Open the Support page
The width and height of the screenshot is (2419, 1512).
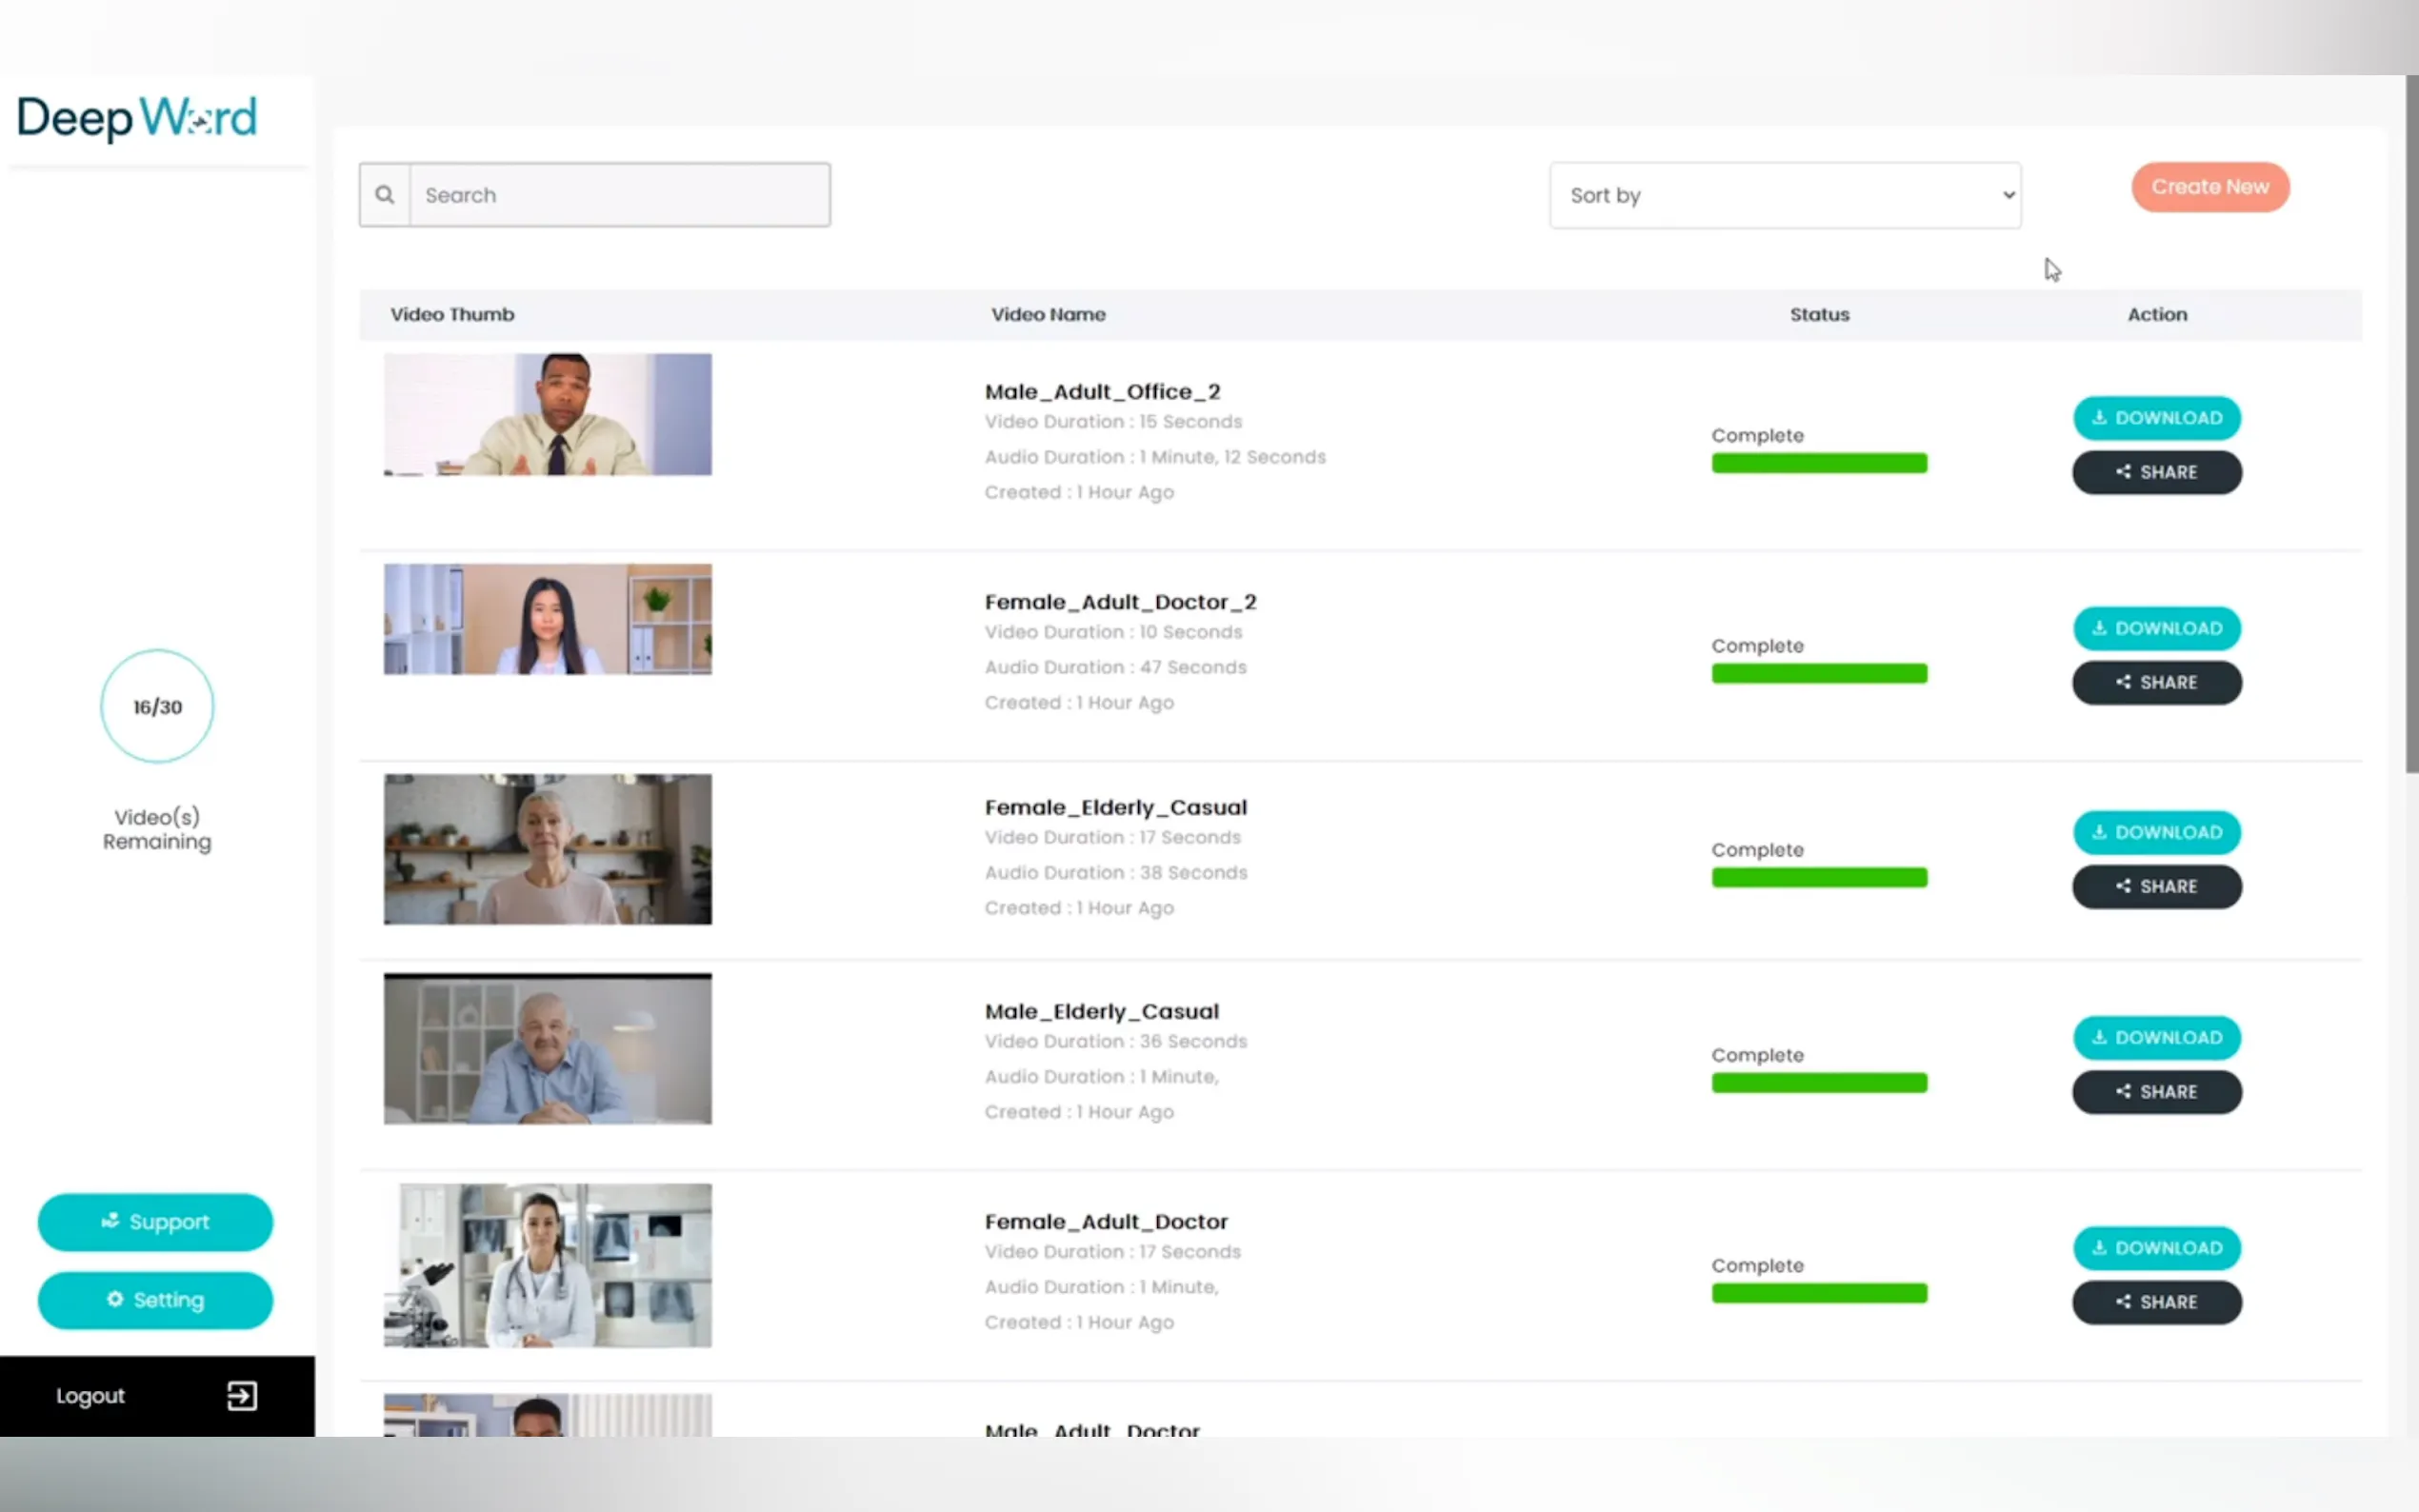[x=155, y=1221]
